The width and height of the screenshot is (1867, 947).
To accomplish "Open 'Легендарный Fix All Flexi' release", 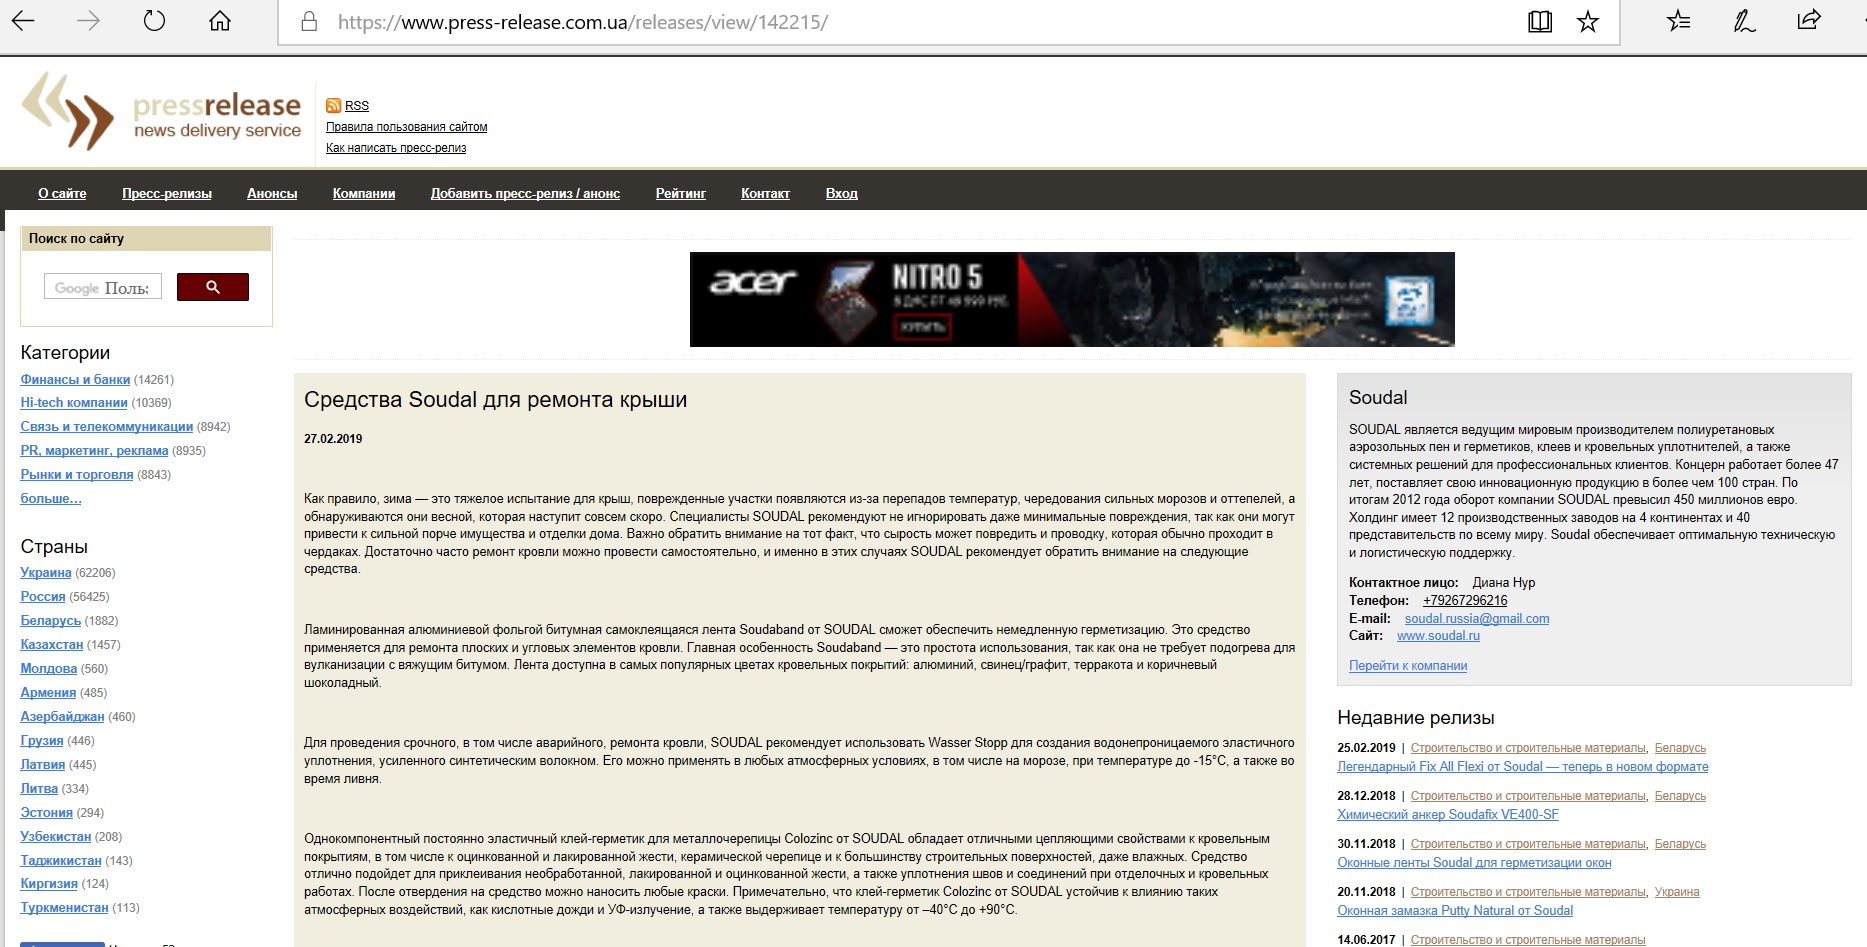I will coord(1523,767).
